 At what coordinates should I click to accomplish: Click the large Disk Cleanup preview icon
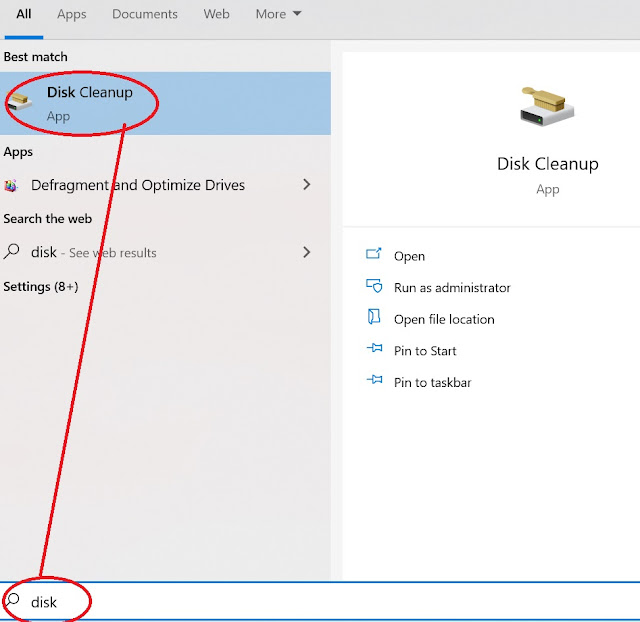pyautogui.click(x=547, y=106)
